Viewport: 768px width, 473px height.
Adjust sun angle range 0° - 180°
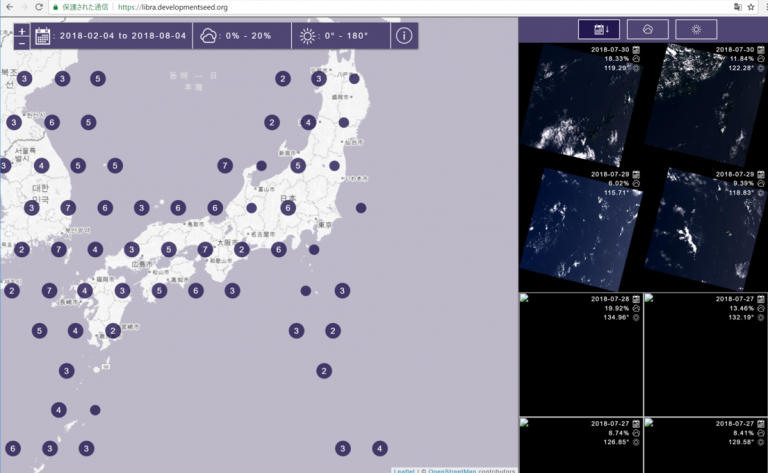[x=346, y=36]
